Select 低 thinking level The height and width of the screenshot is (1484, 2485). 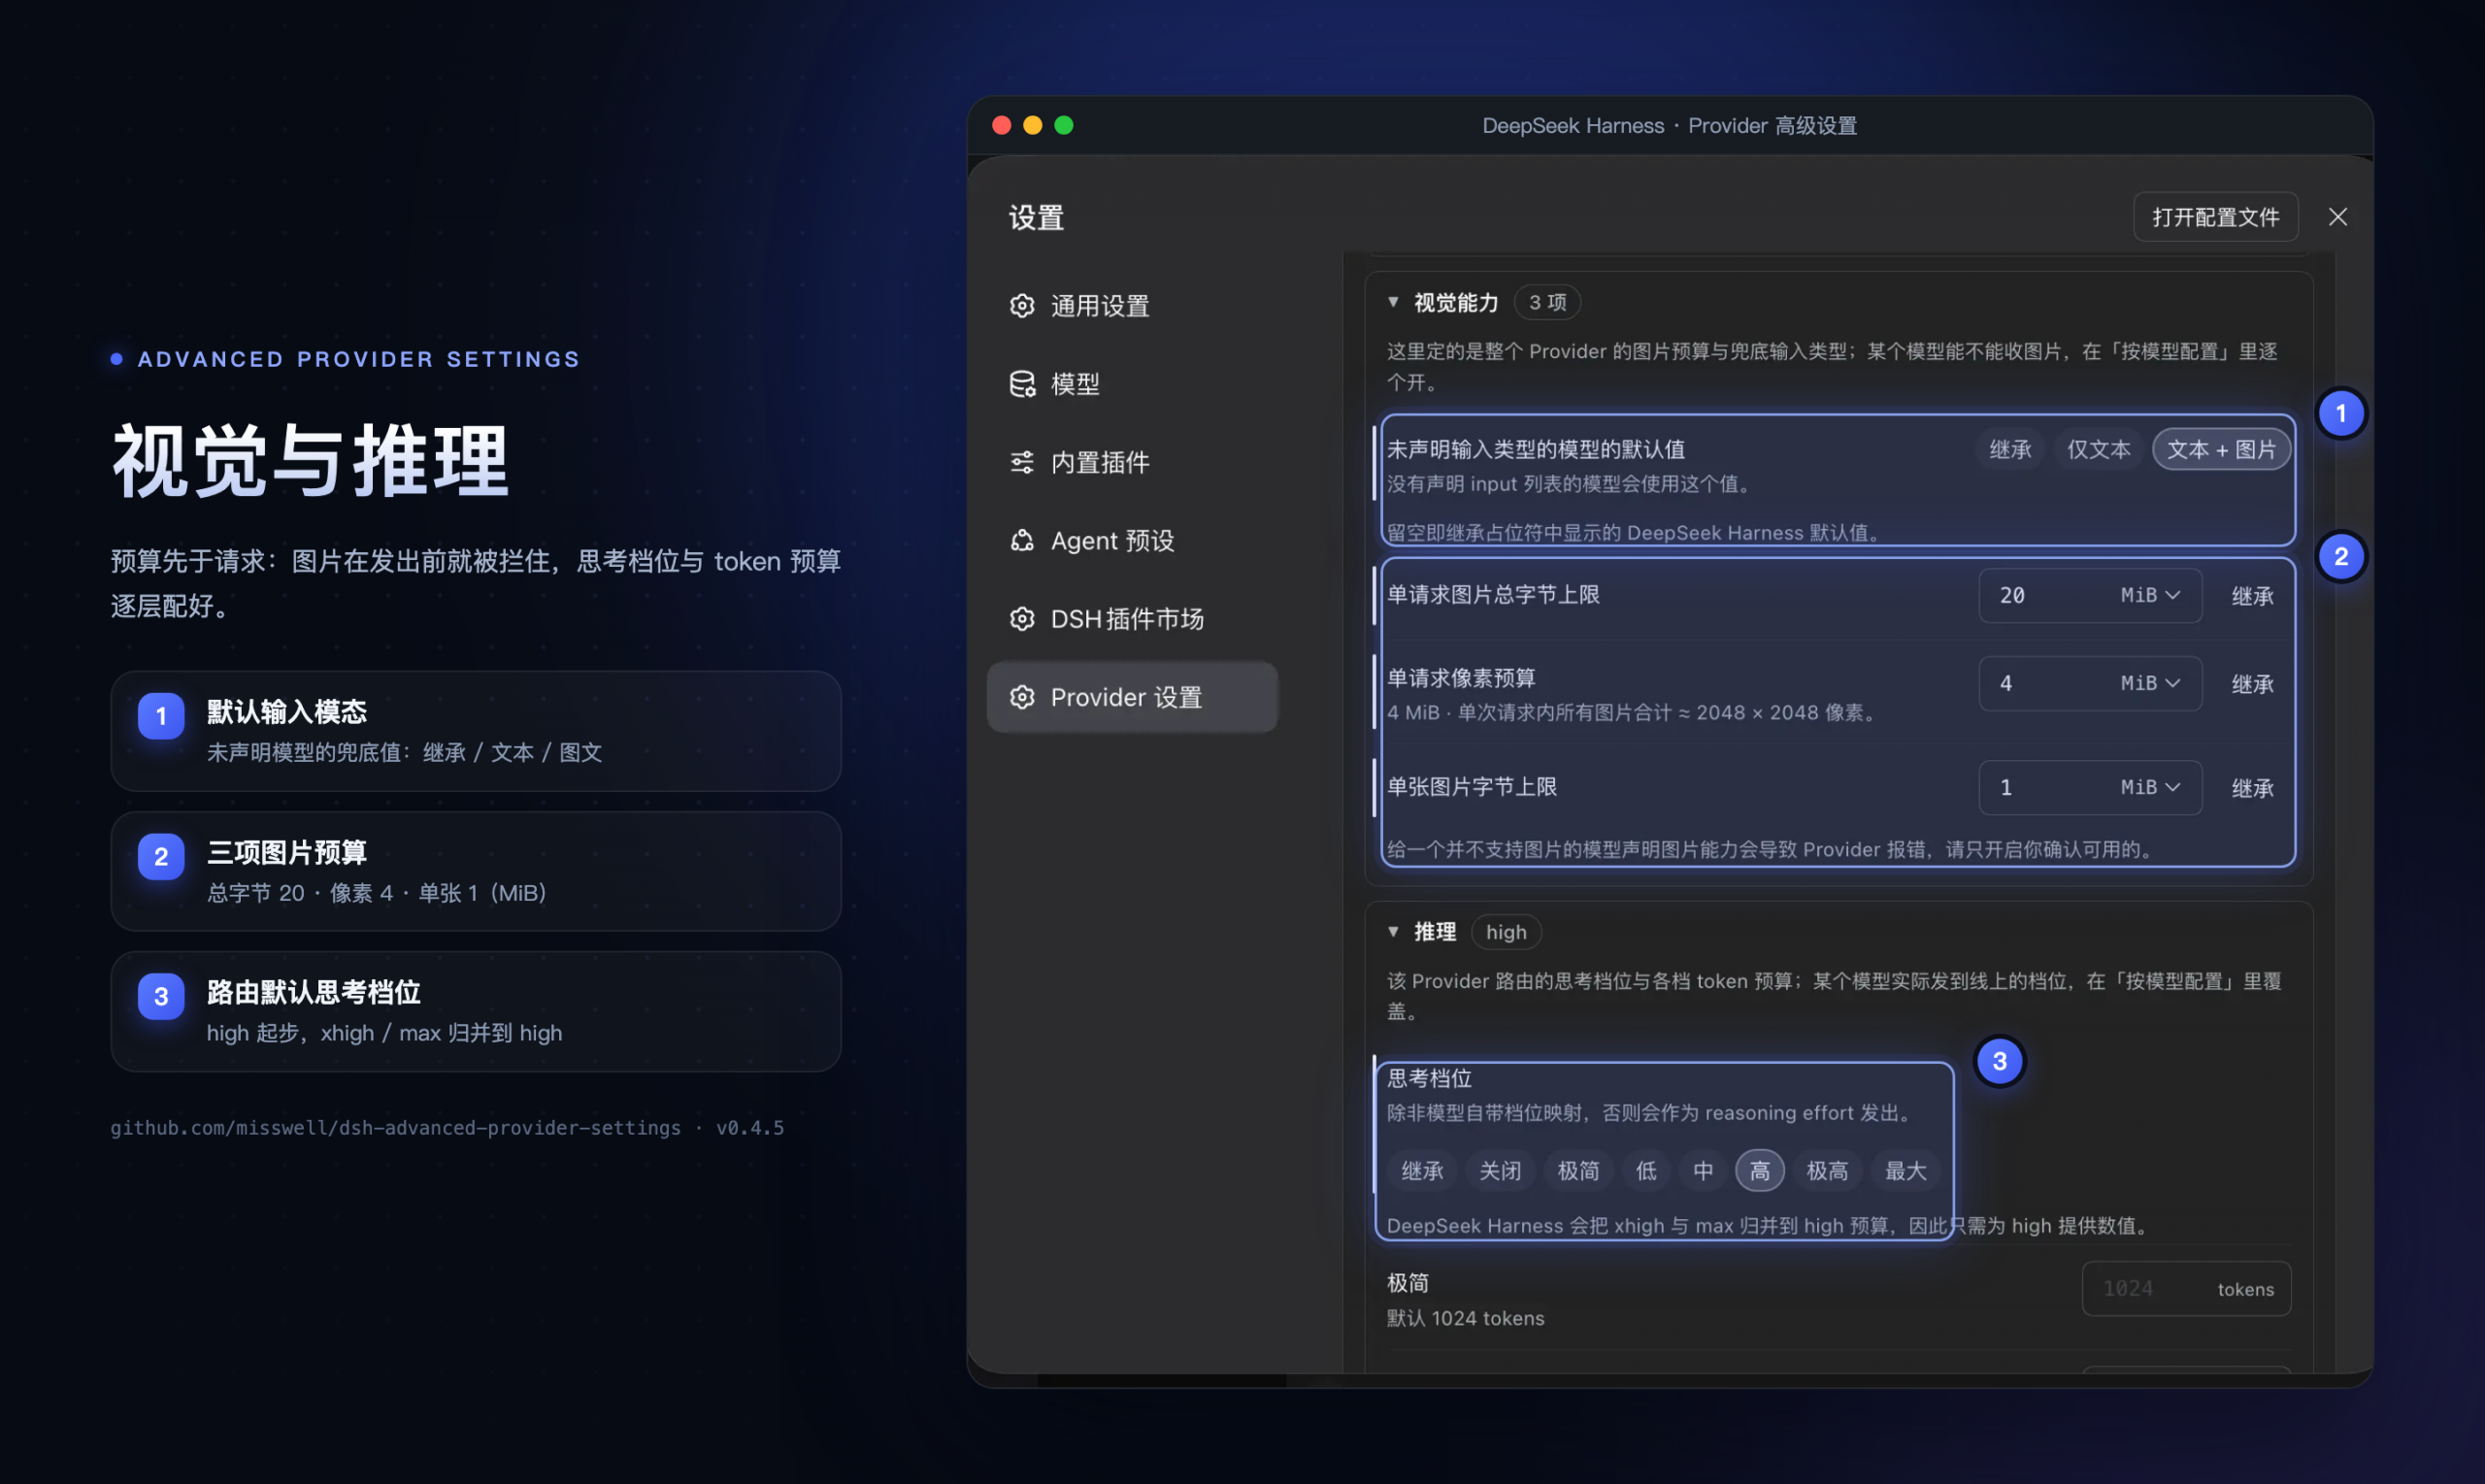click(x=1646, y=1171)
